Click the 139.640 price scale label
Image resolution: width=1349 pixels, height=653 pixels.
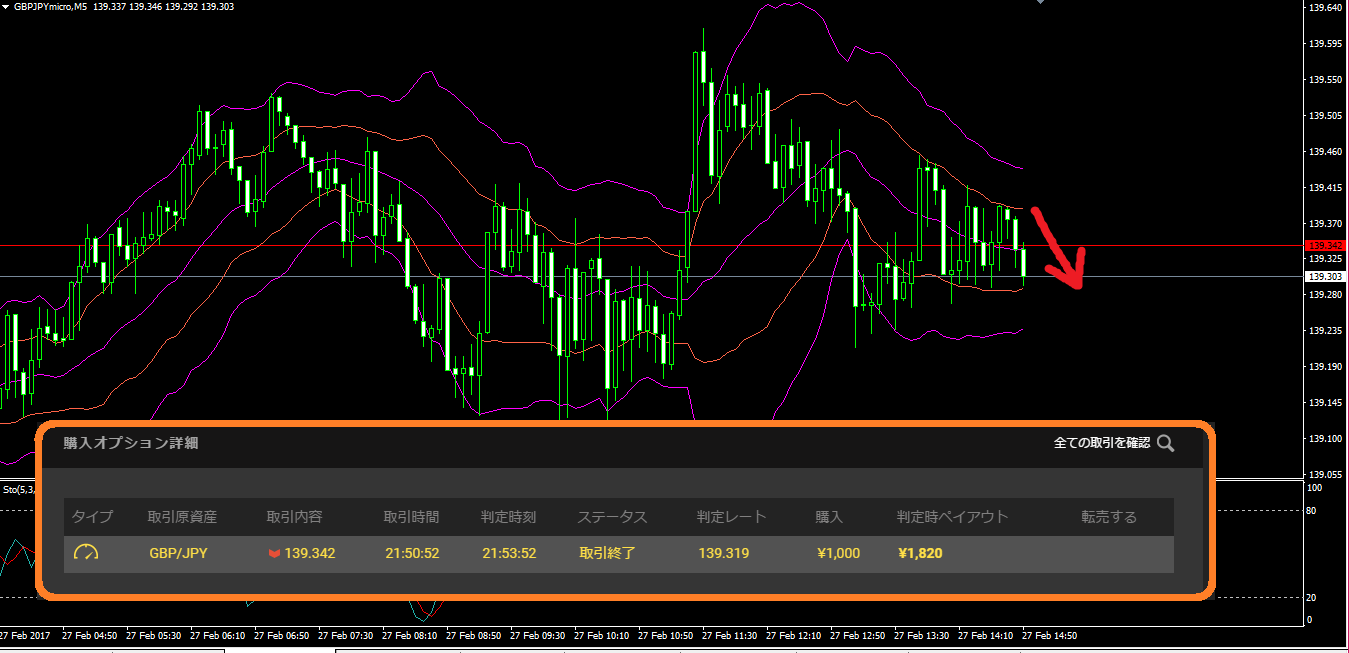(1325, 8)
